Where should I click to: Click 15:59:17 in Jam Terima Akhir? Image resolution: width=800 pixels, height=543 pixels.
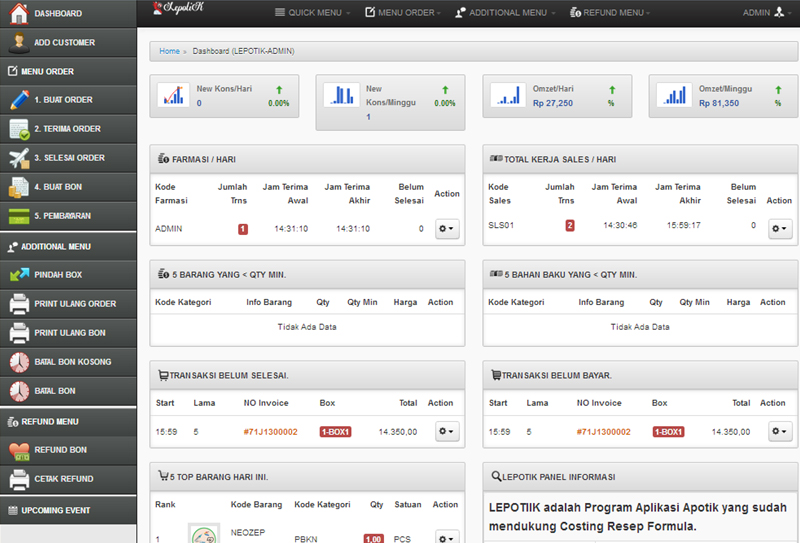pyautogui.click(x=684, y=225)
